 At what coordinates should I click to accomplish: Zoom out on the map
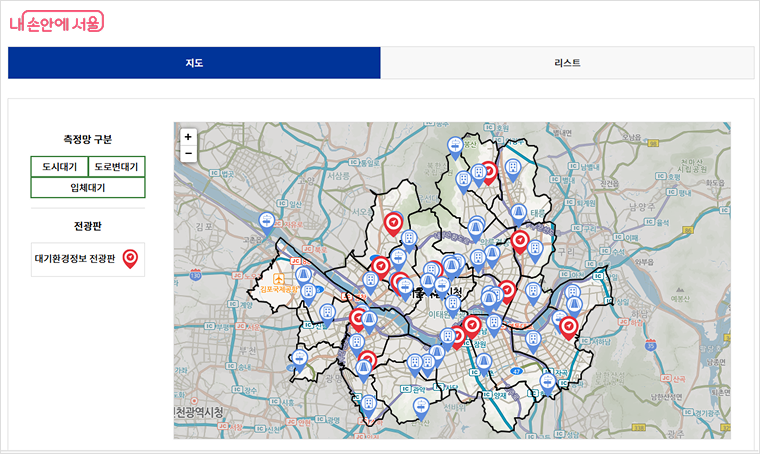(x=188, y=153)
